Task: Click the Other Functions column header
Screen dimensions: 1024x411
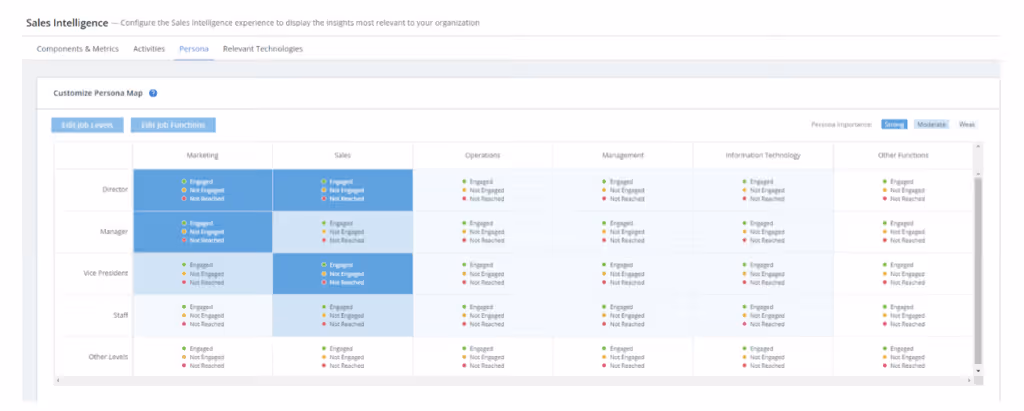Action: [x=903, y=156]
